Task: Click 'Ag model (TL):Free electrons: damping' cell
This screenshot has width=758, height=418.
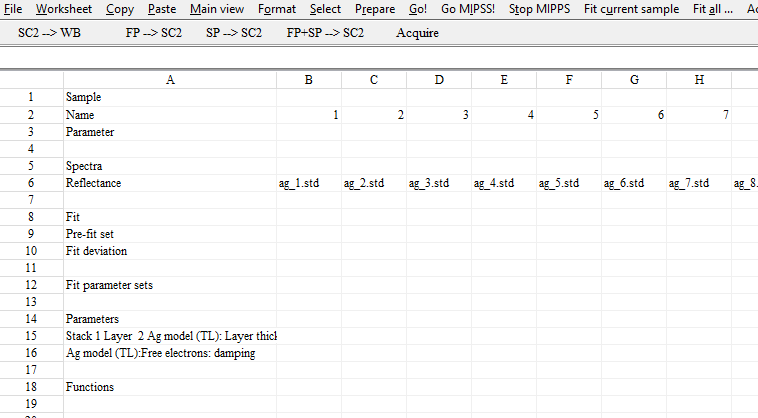Action: tap(170, 353)
